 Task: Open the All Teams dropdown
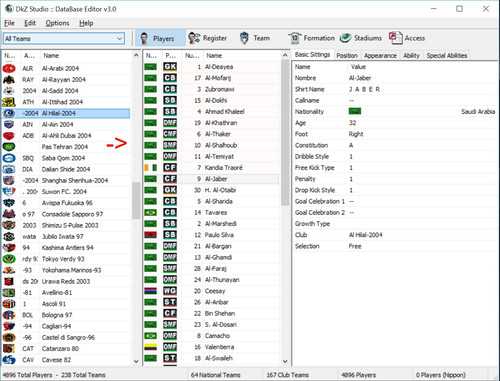coord(64,39)
